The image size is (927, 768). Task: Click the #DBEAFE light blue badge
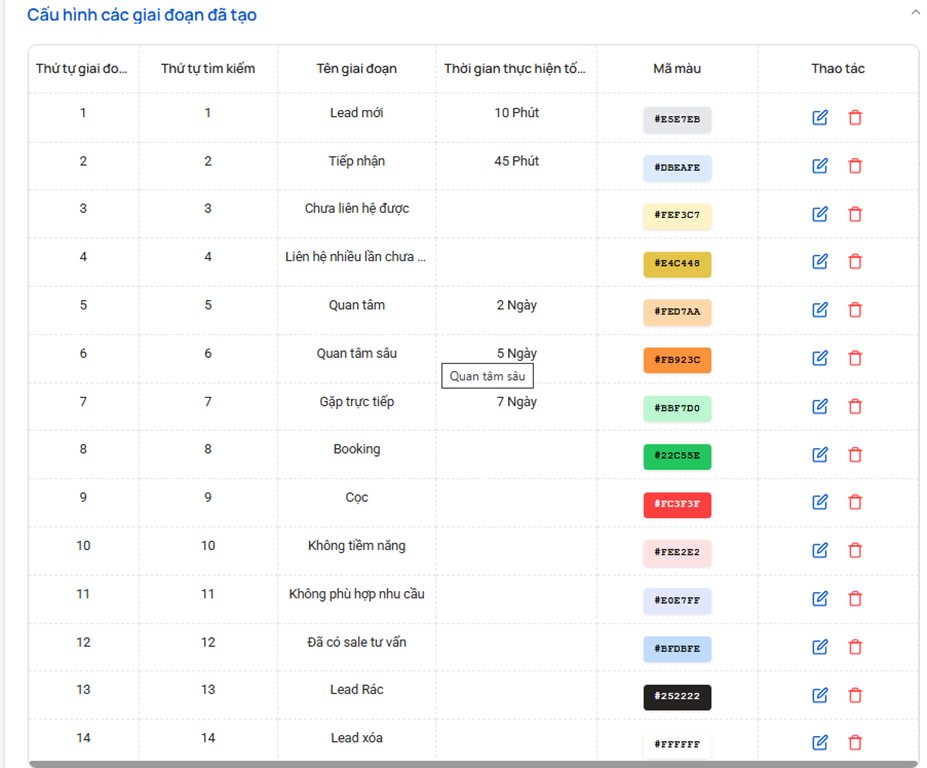point(677,168)
